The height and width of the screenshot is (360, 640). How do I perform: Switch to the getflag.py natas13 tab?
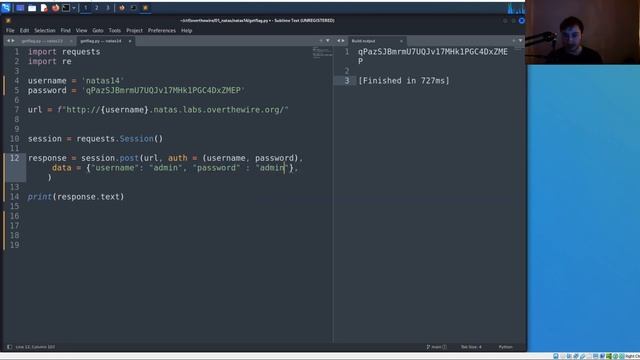(x=42, y=41)
